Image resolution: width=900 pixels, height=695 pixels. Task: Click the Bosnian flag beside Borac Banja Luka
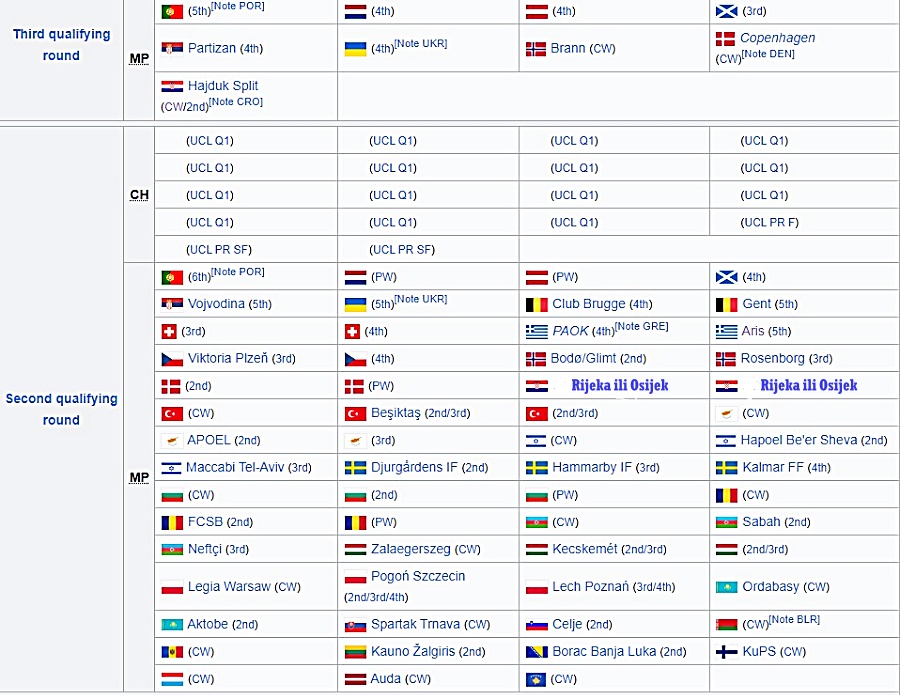537,653
